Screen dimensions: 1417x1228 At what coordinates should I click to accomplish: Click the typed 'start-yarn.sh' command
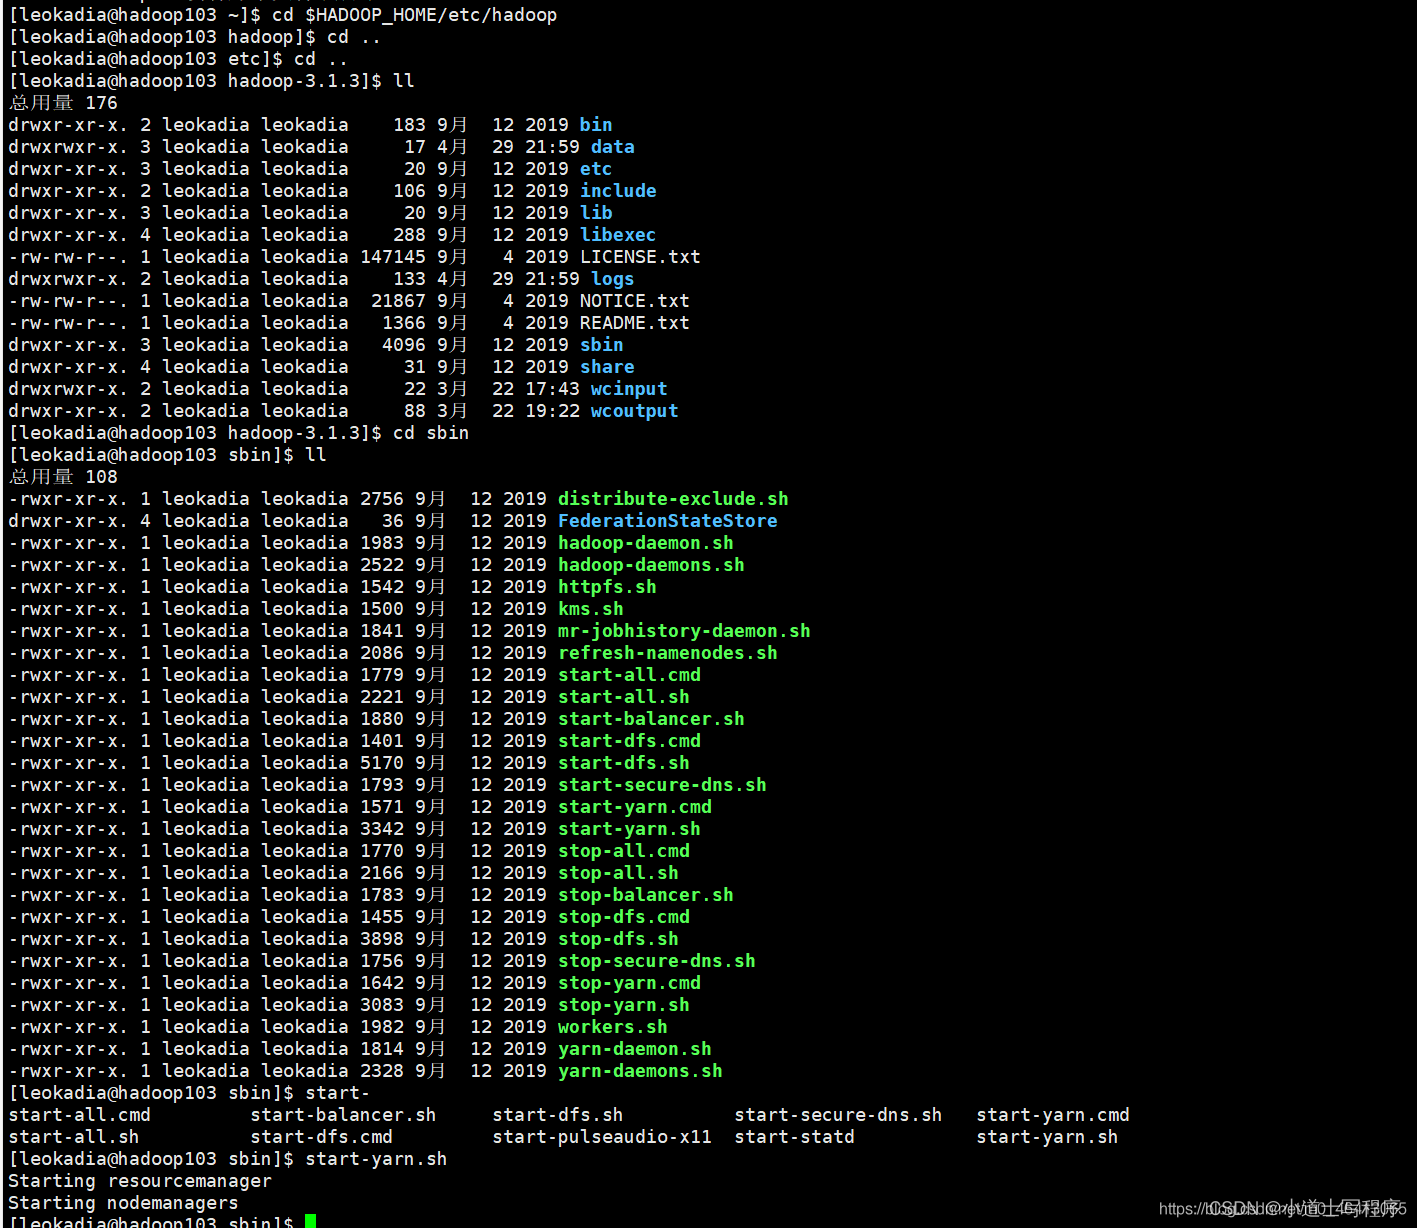click(376, 1159)
